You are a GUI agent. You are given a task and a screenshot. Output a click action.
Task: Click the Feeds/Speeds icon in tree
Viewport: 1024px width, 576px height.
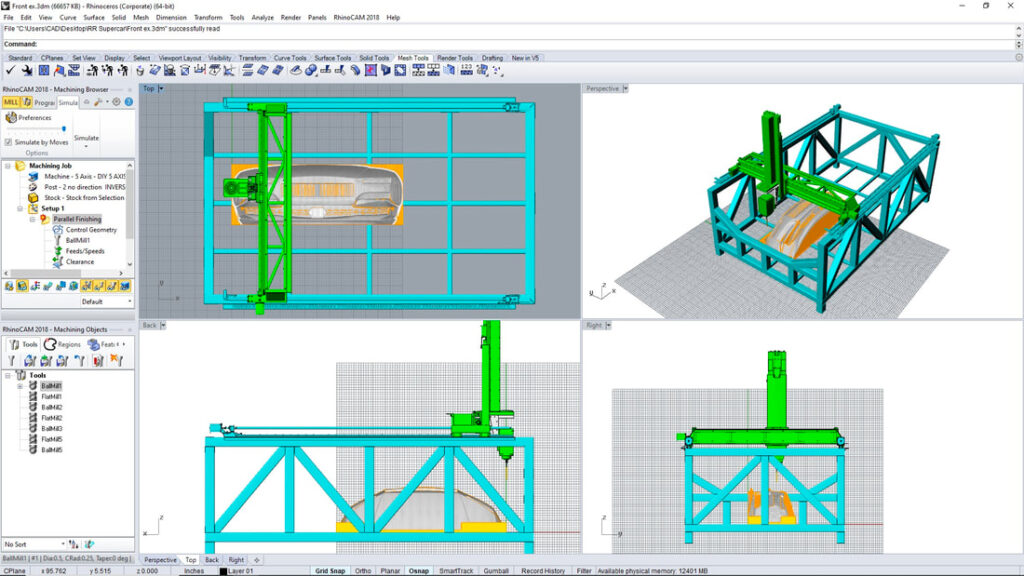58,251
